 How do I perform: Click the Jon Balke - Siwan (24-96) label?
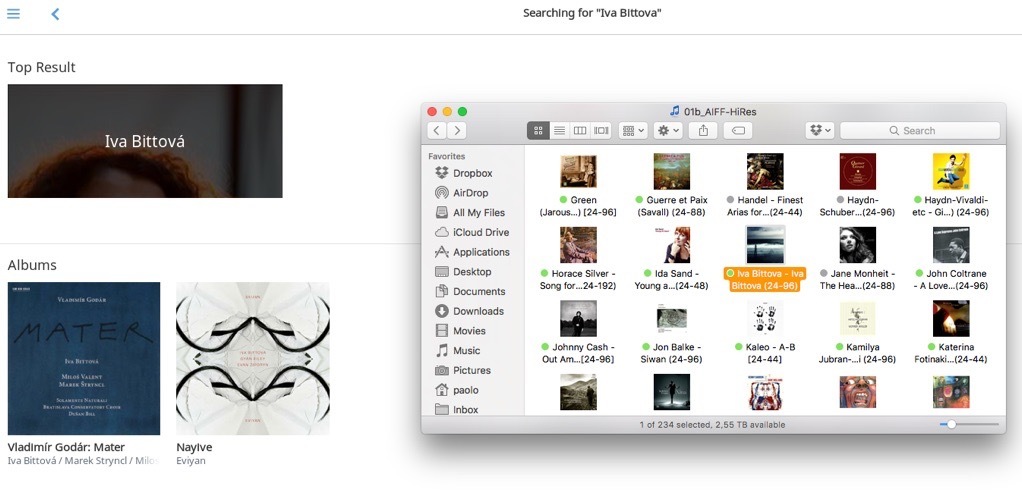pyautogui.click(x=671, y=353)
